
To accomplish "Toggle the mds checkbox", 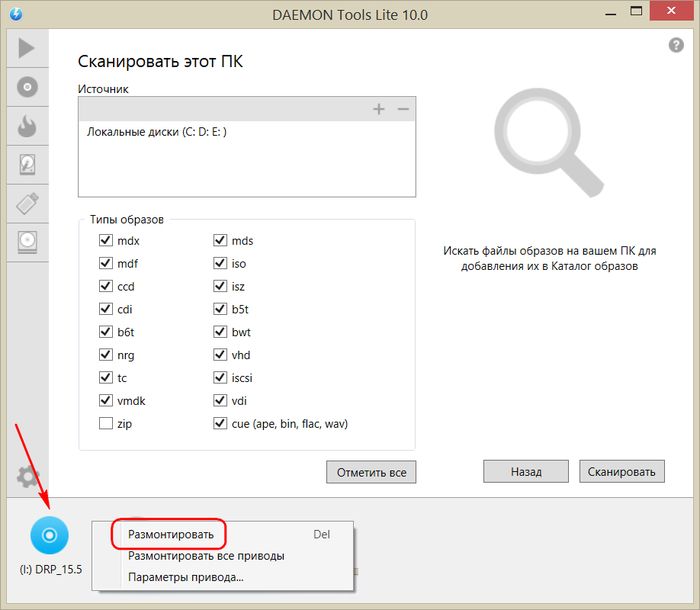I will tap(220, 240).
